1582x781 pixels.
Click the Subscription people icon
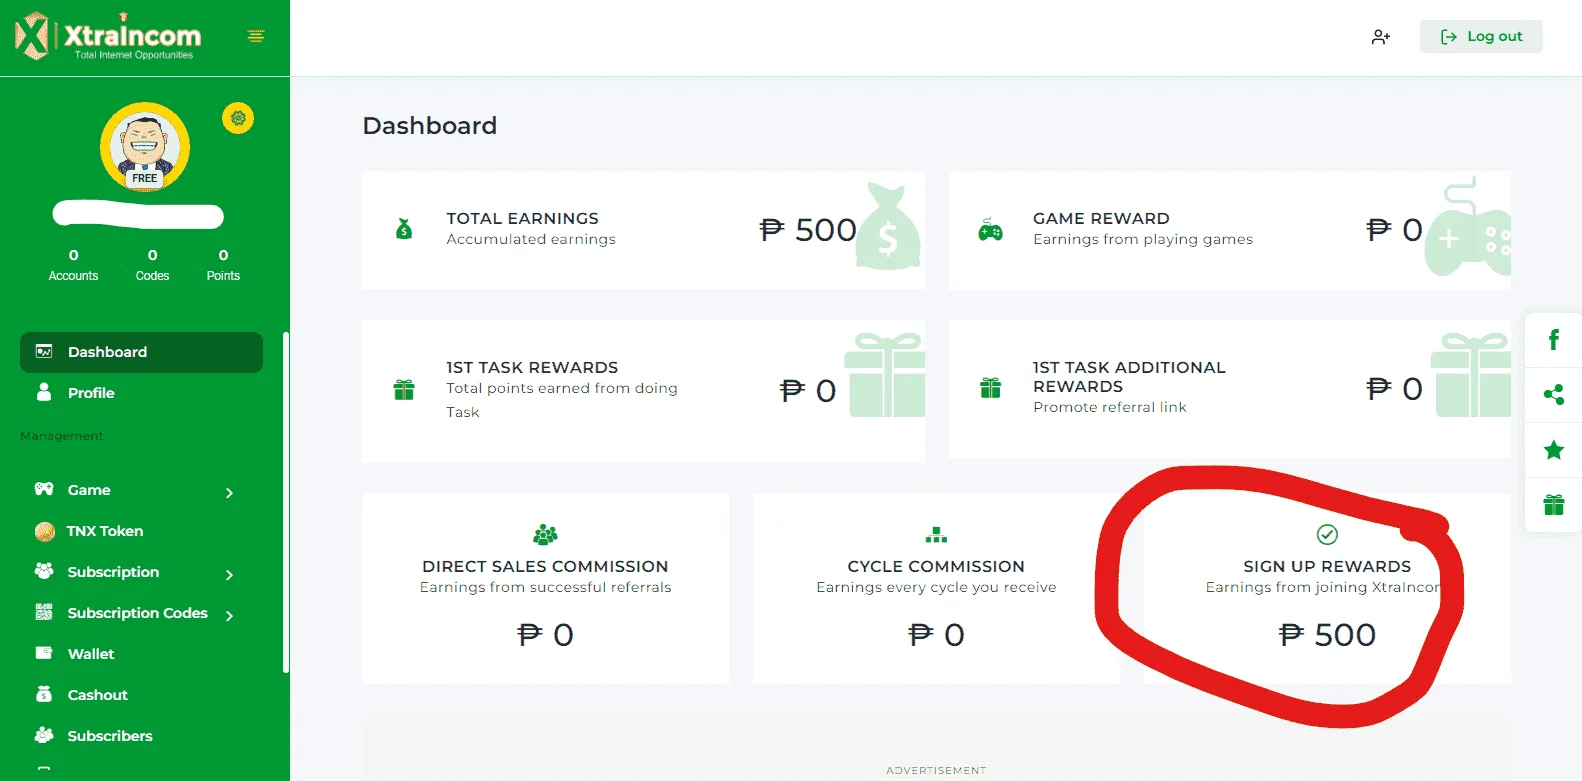[44, 571]
